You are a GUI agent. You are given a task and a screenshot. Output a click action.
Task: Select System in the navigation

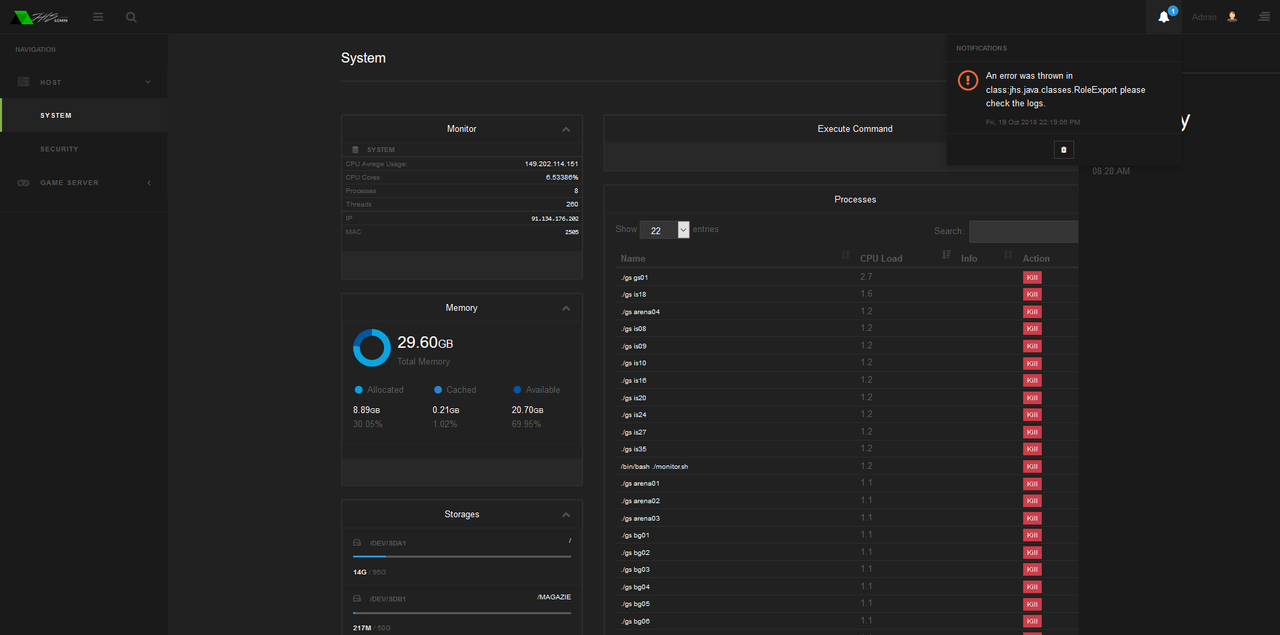(x=84, y=115)
